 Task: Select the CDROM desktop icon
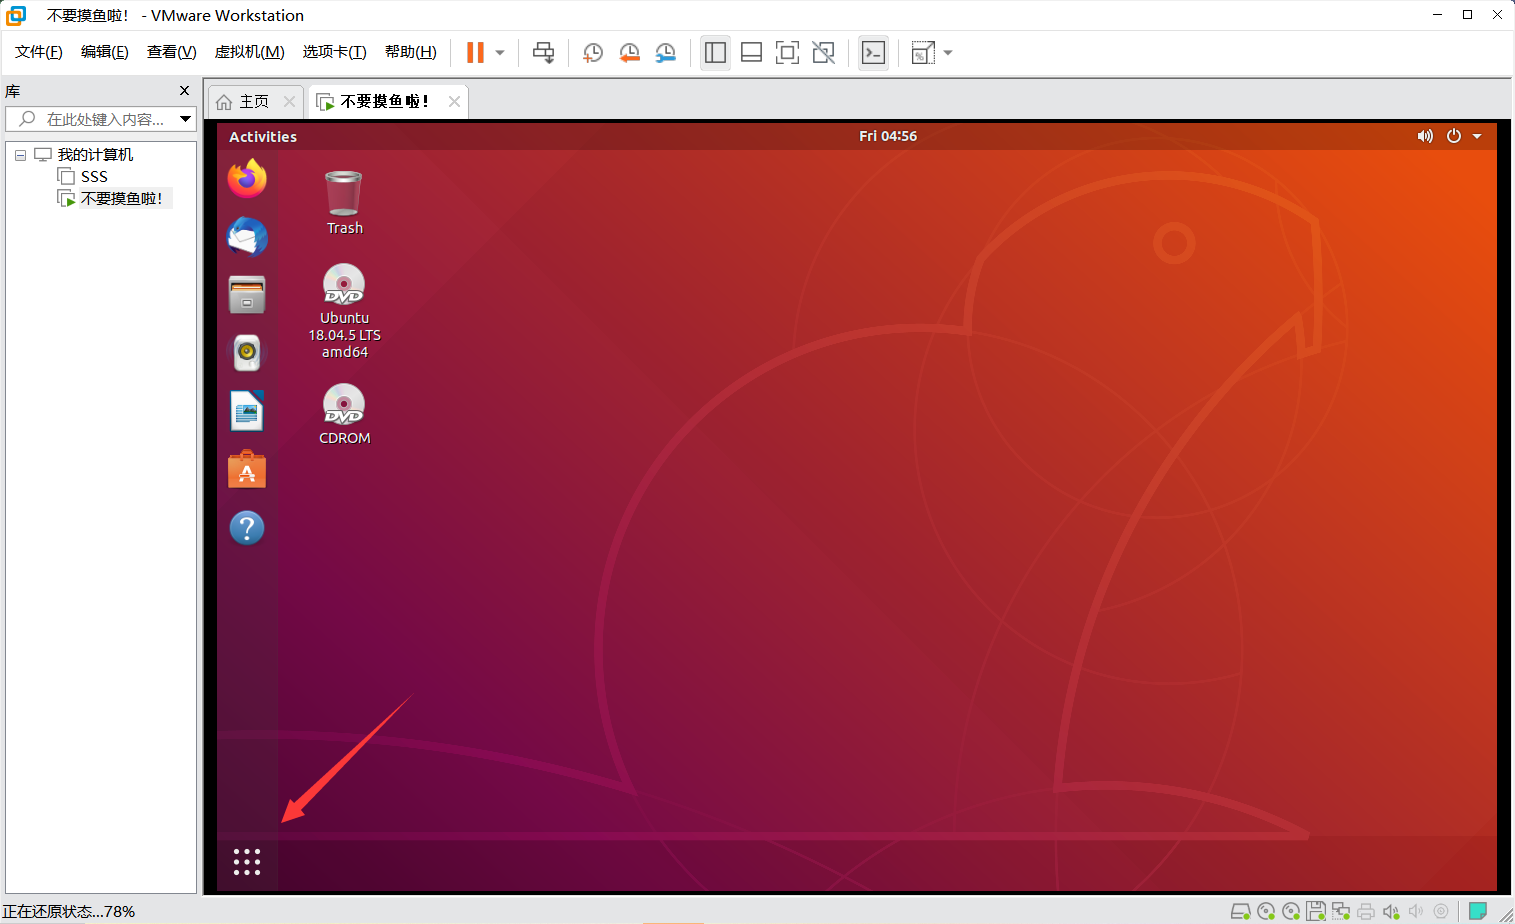point(344,415)
